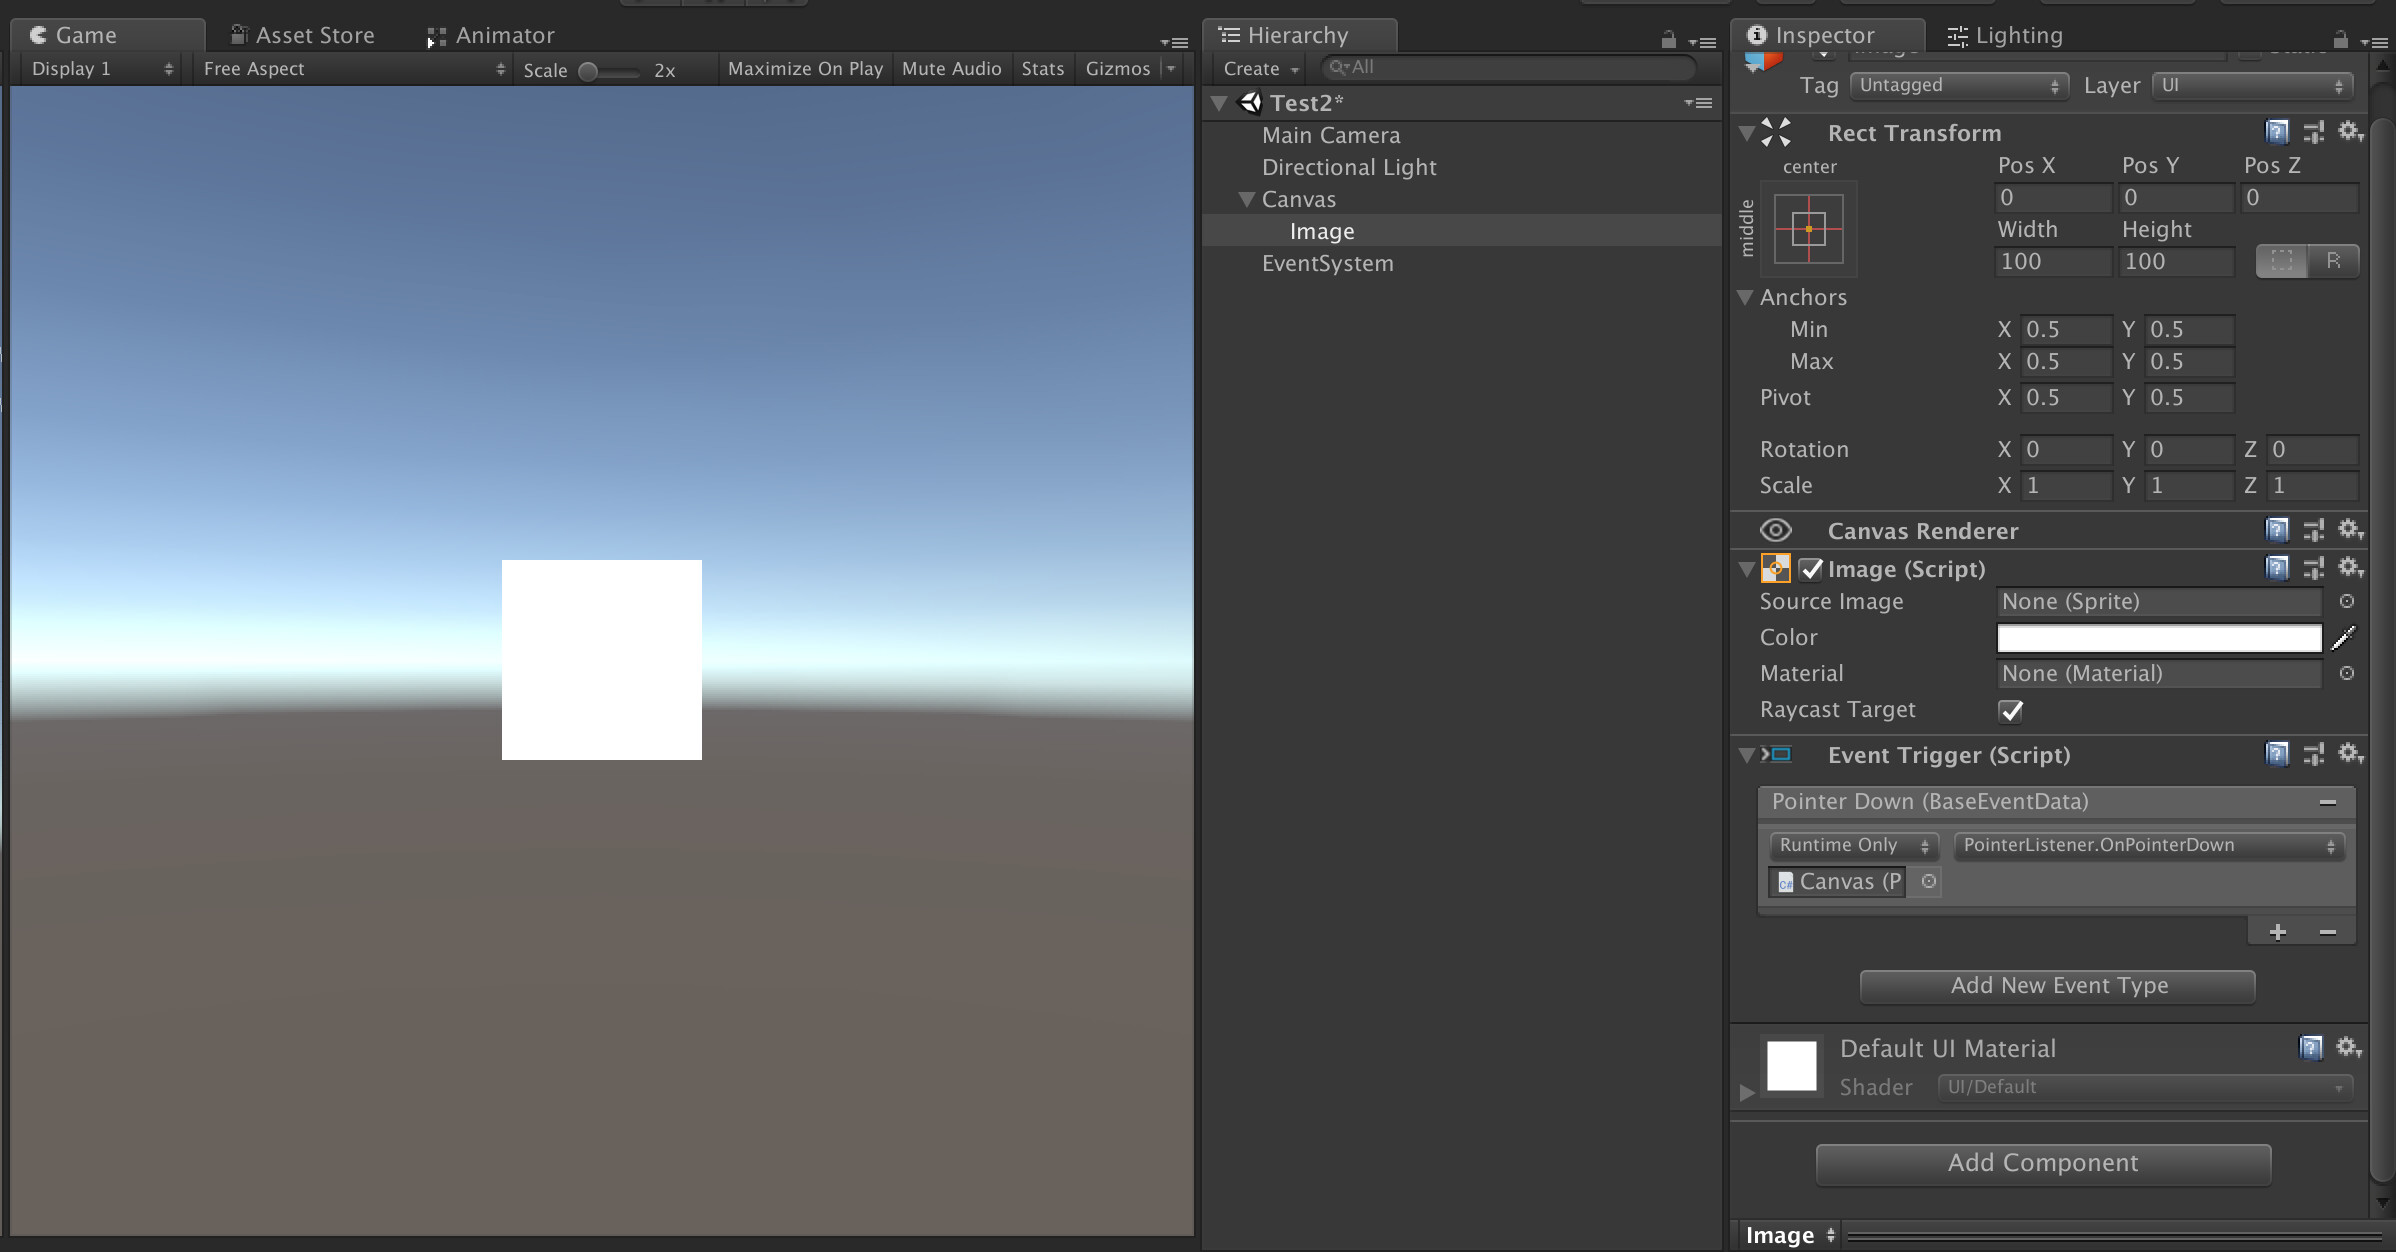Open the Layer dropdown showing UI

[2252, 86]
